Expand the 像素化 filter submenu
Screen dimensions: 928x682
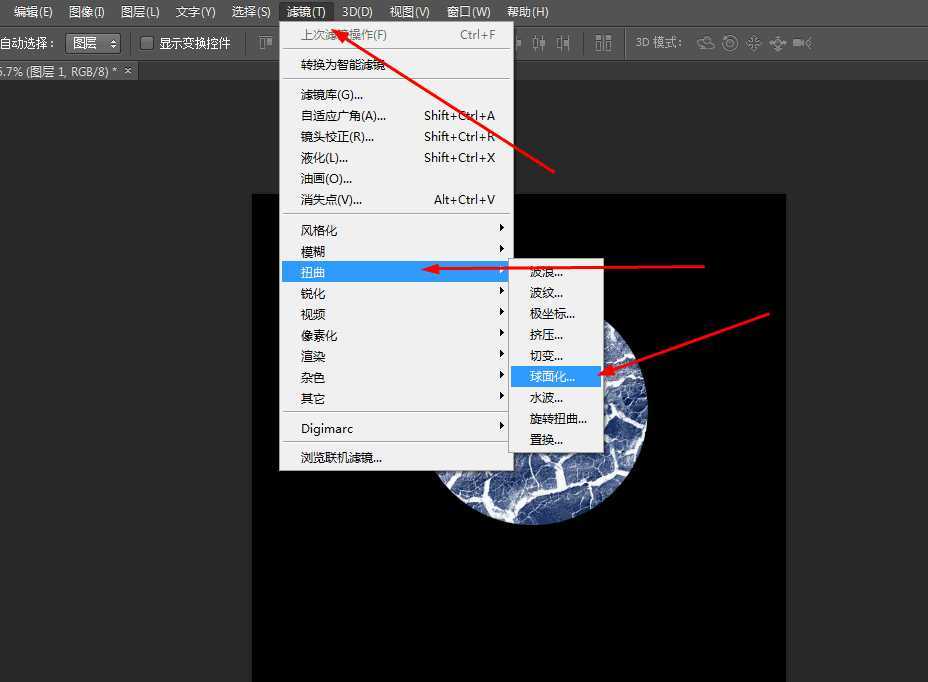click(318, 334)
